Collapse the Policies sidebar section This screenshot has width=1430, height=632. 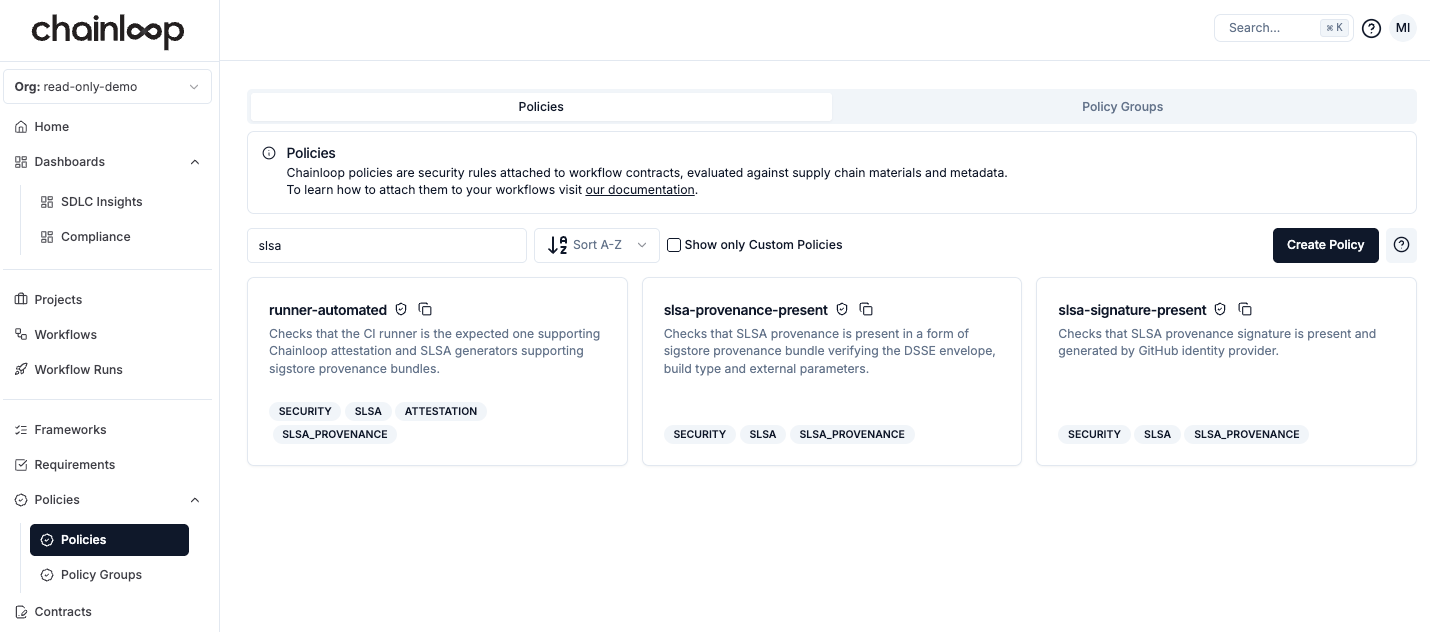click(x=195, y=500)
